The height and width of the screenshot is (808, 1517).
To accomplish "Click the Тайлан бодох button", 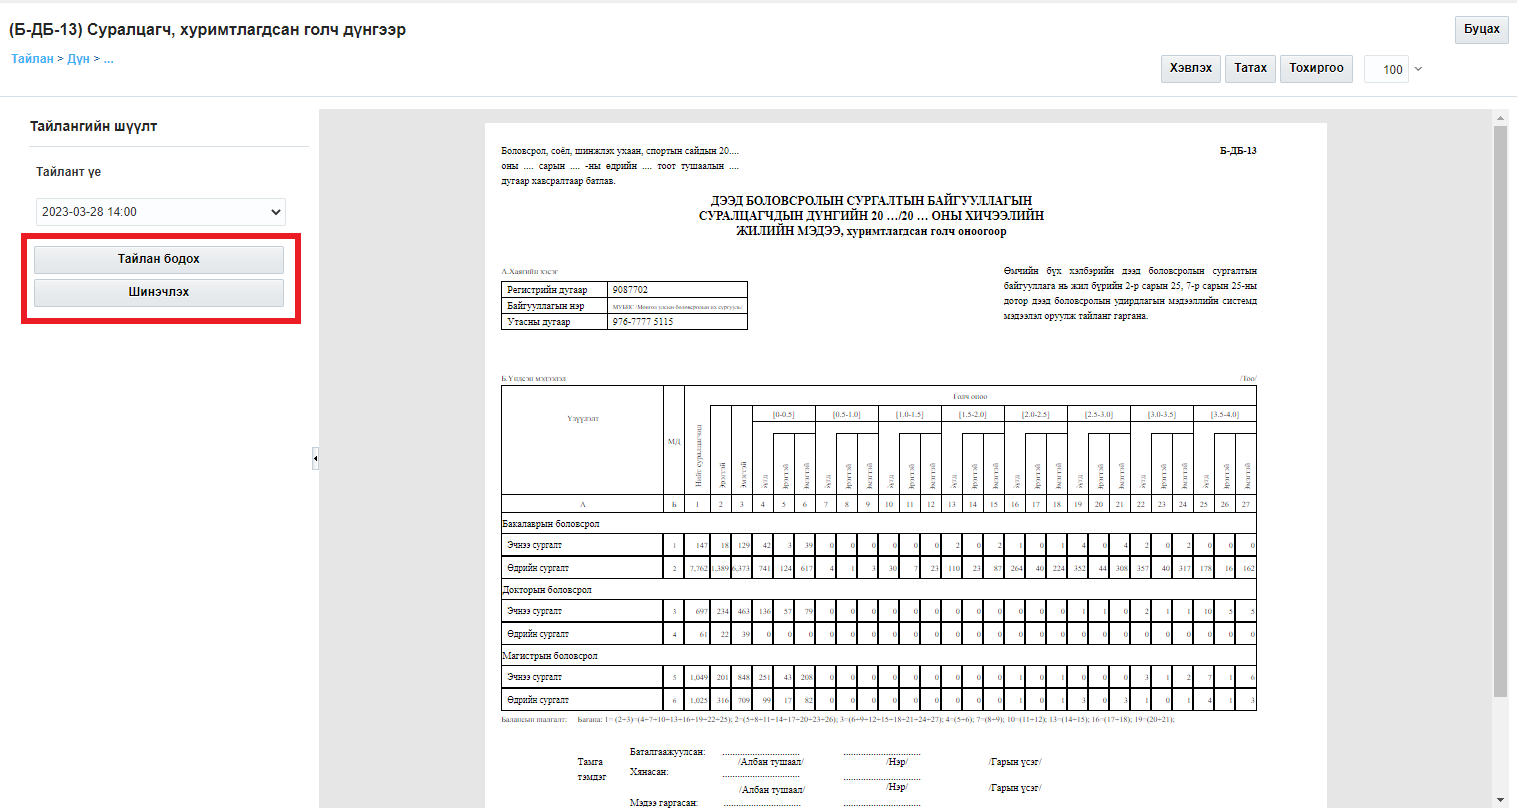I will [x=159, y=259].
